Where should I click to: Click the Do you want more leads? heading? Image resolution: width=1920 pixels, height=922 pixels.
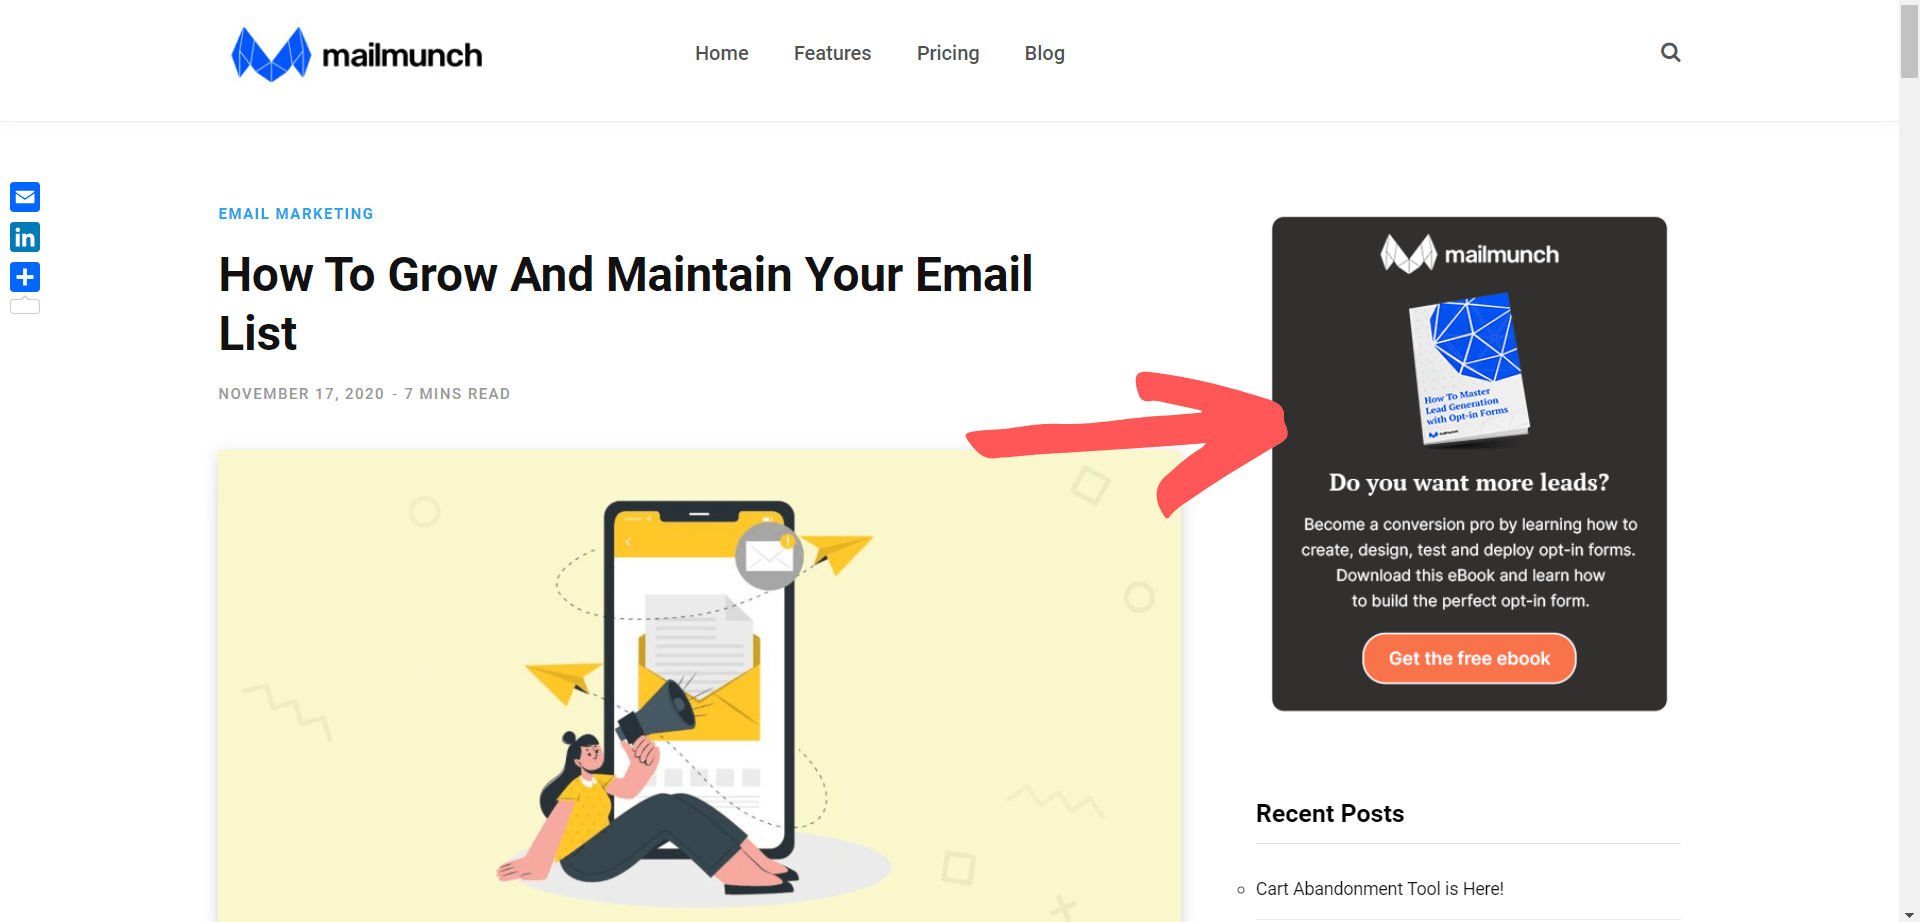coord(1469,482)
